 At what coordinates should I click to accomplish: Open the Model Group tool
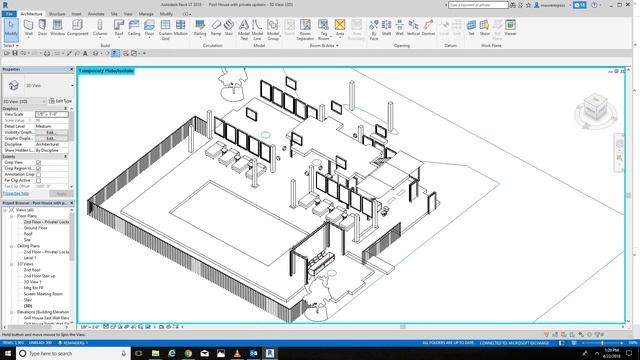[x=273, y=29]
